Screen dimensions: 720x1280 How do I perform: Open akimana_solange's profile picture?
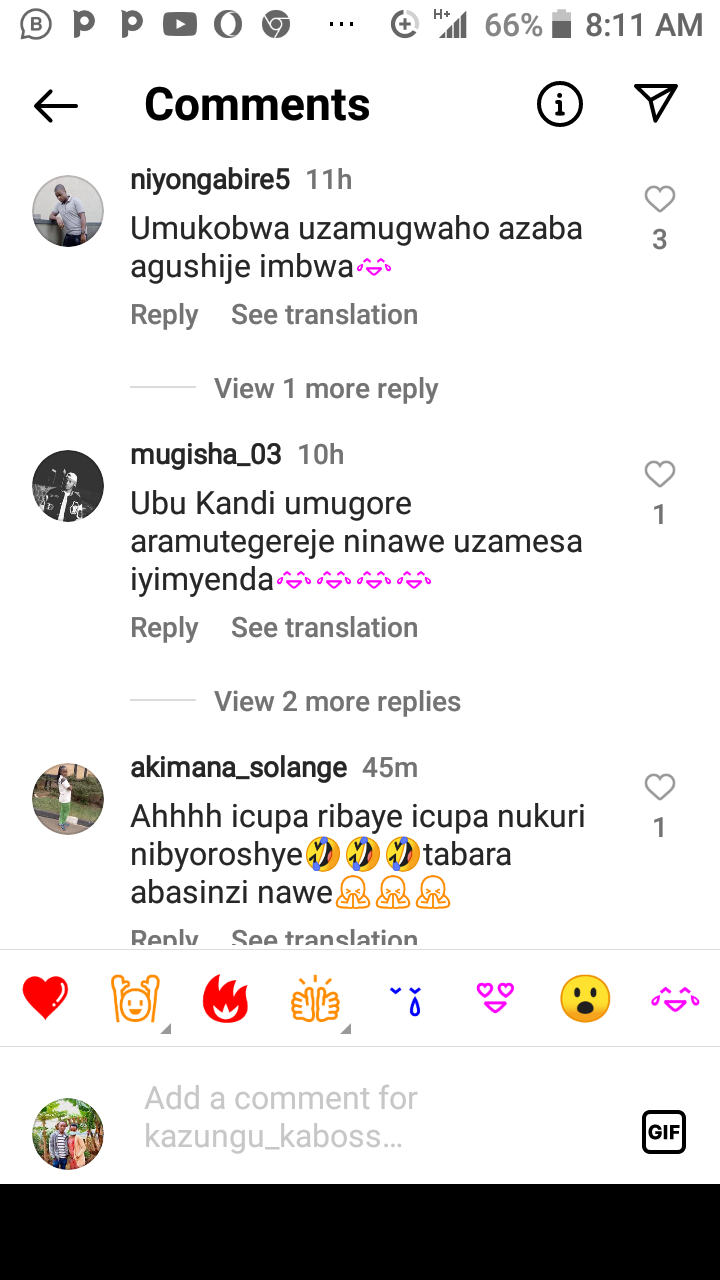pyautogui.click(x=68, y=799)
